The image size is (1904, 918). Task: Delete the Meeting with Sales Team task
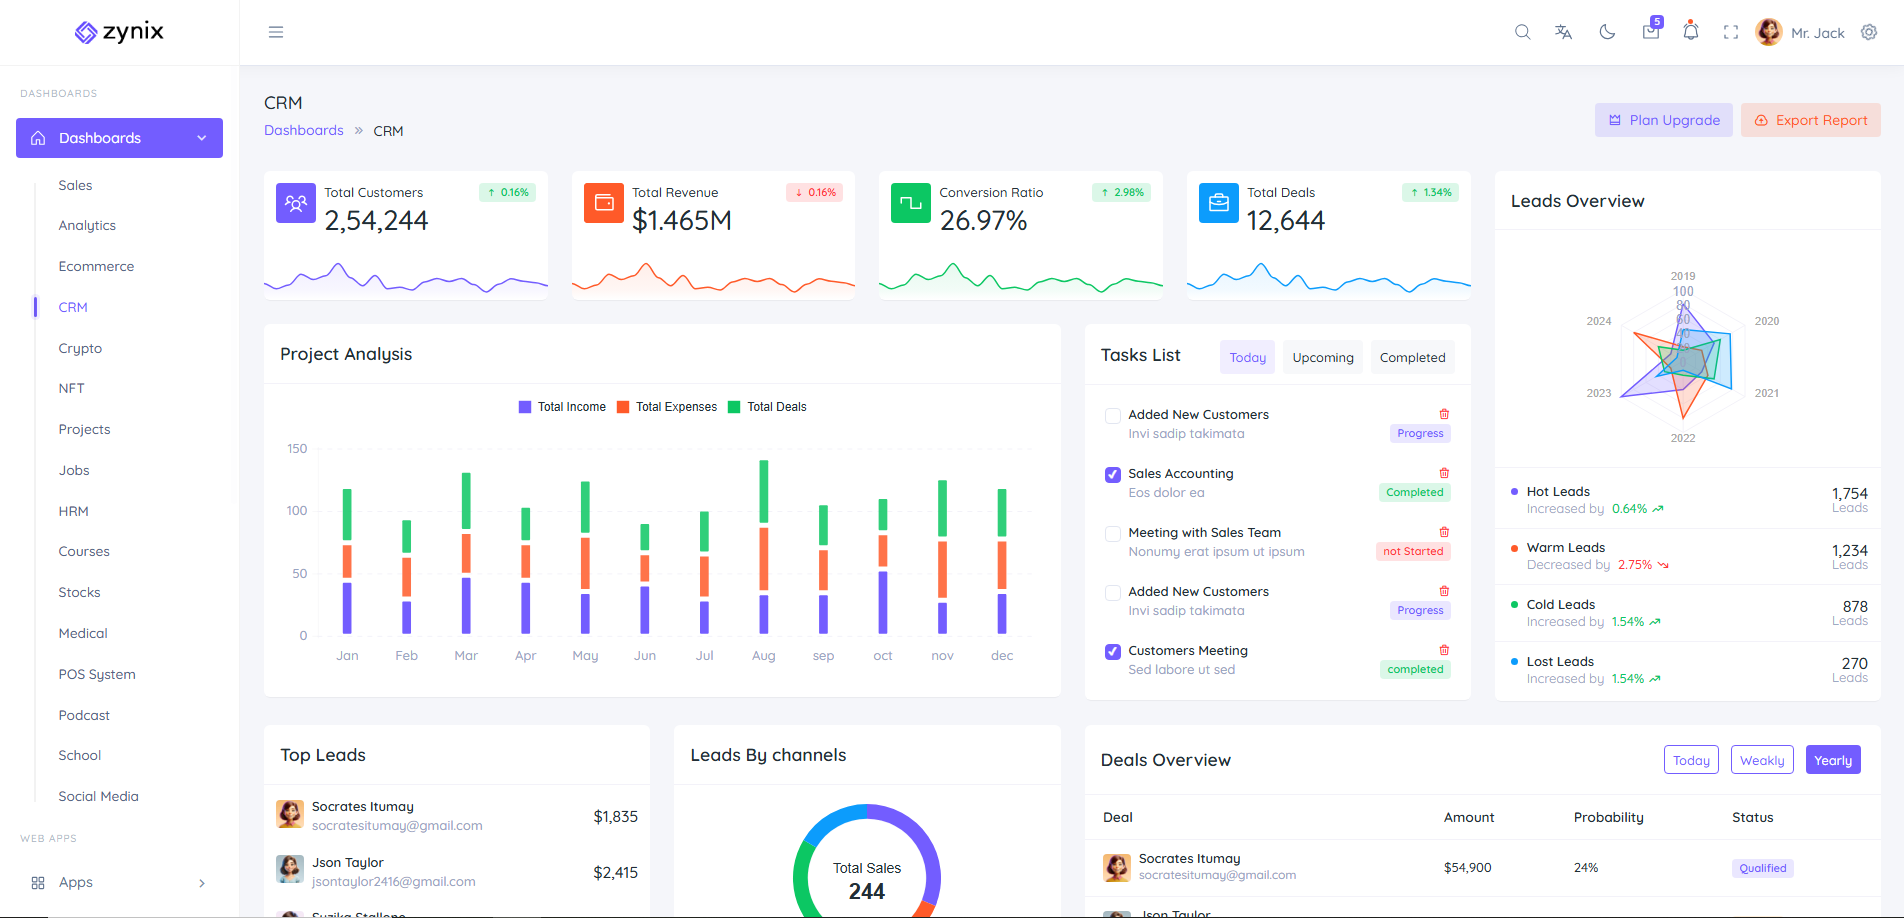tap(1444, 532)
